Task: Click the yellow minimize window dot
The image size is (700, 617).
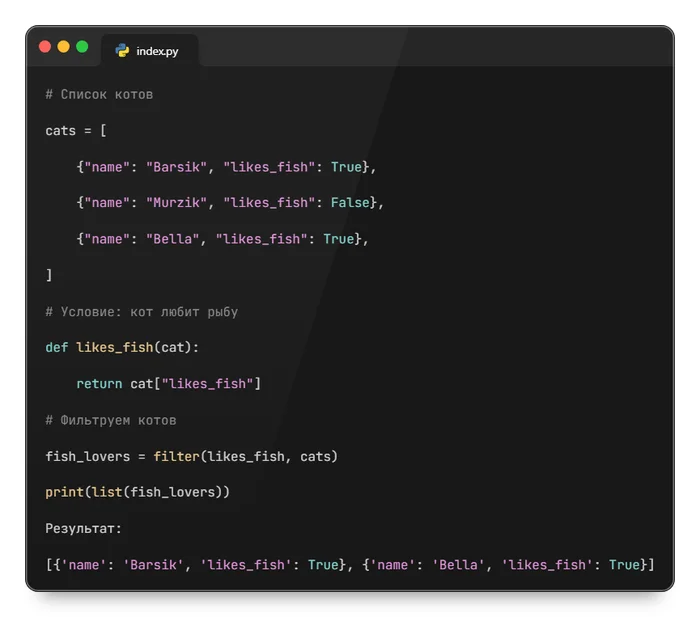Action: 63,47
